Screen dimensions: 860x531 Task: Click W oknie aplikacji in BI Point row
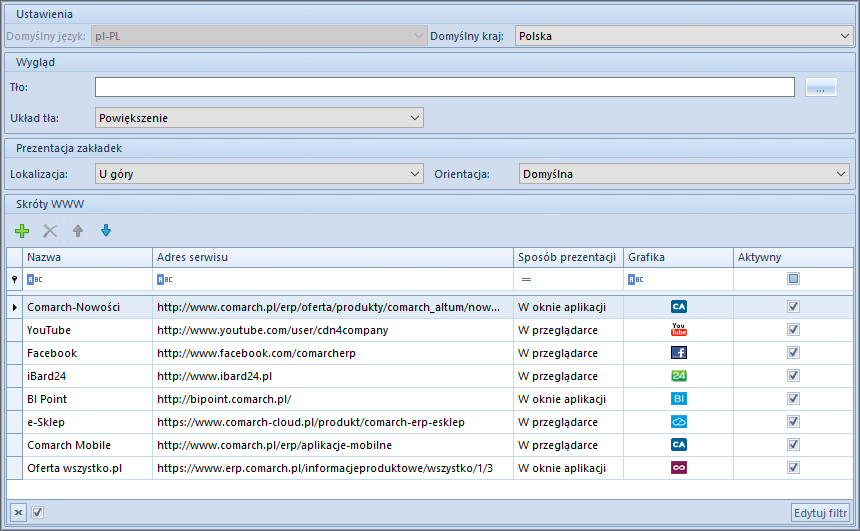point(568,399)
